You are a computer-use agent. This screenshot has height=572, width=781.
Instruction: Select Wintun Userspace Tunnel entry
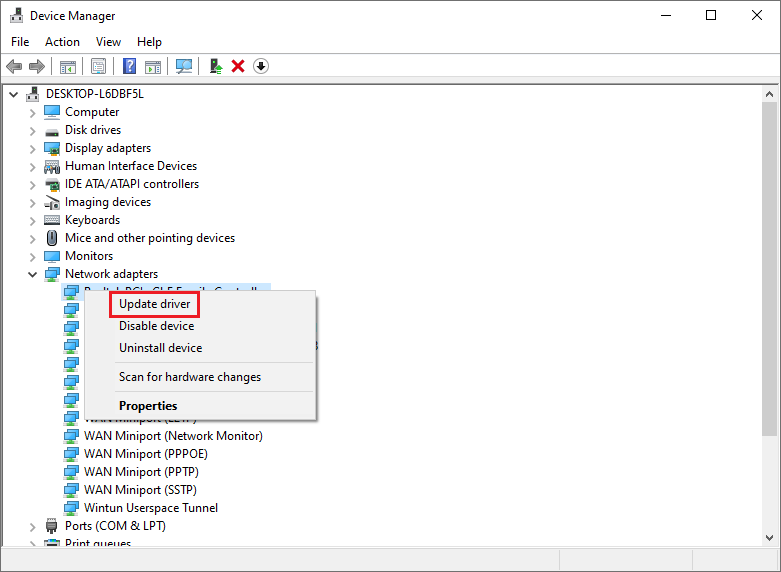click(151, 508)
